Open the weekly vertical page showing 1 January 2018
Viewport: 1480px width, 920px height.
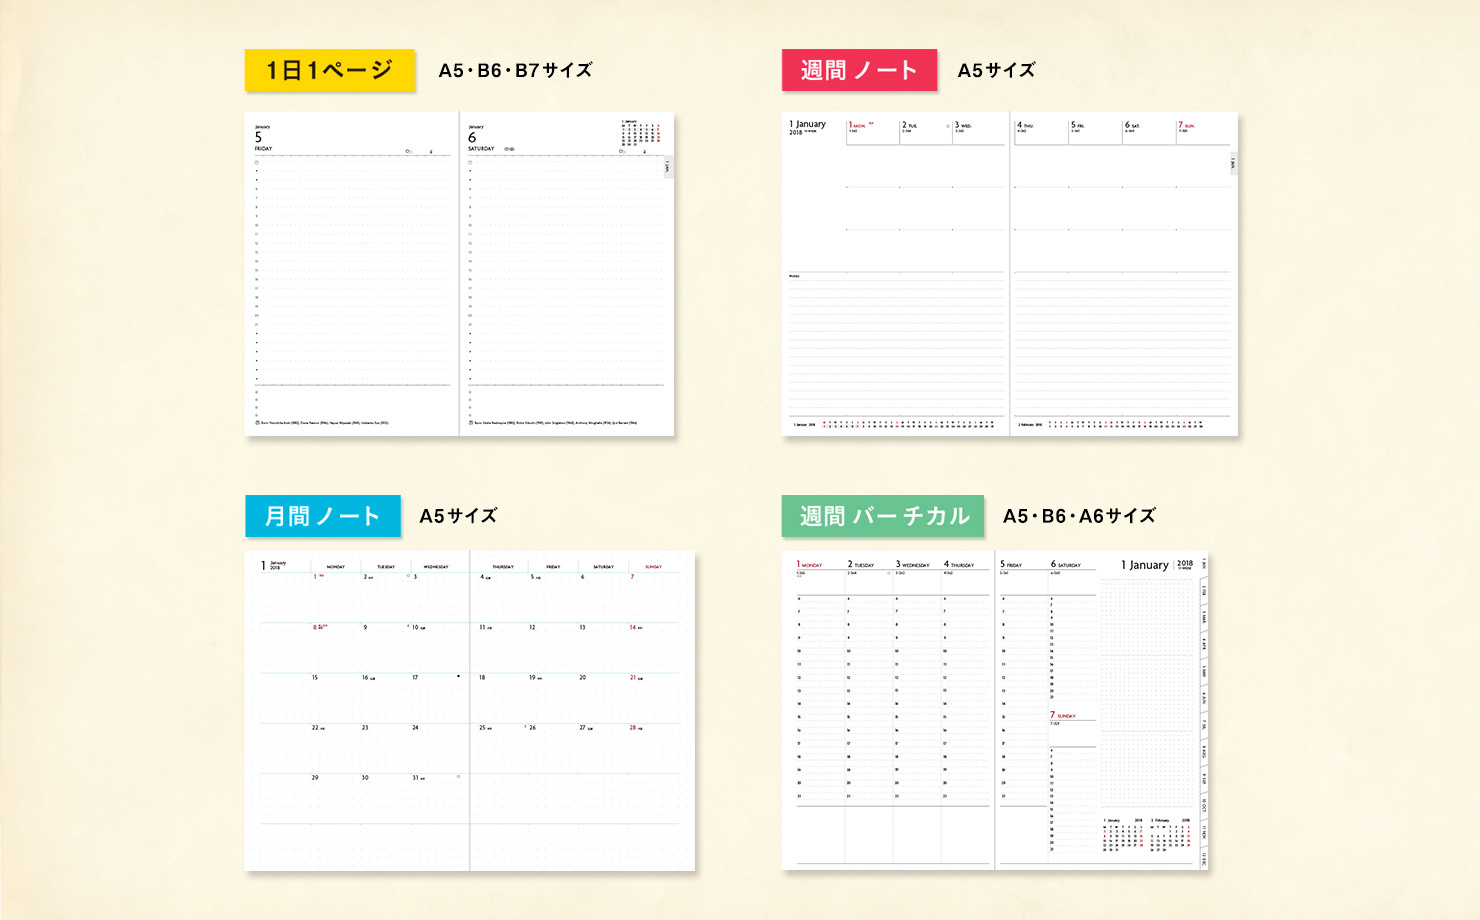(x=1102, y=710)
